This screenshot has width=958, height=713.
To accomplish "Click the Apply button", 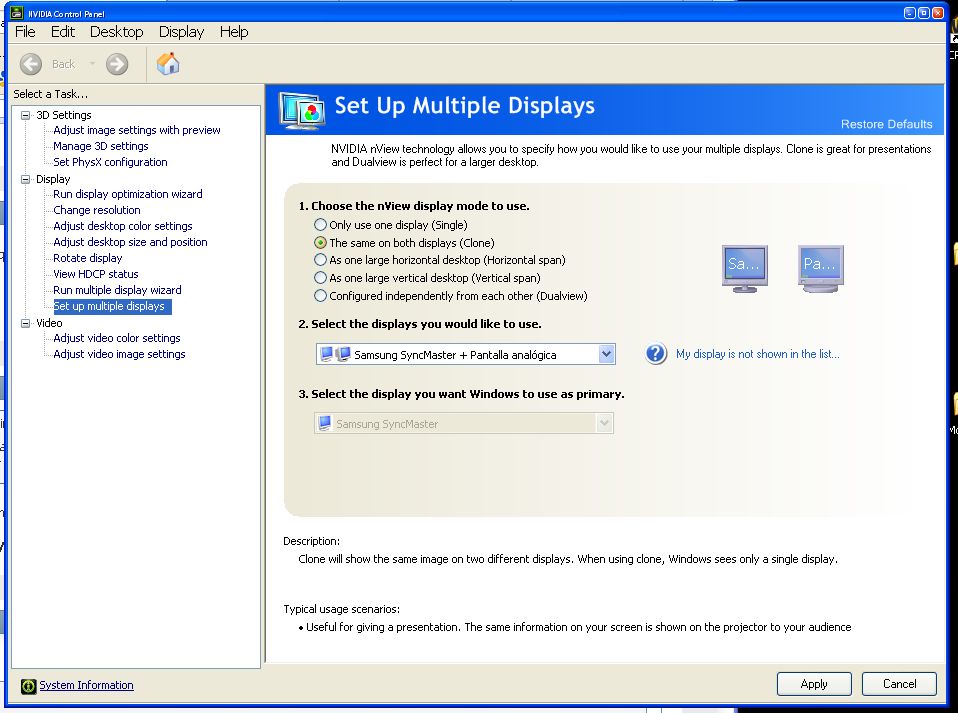I will (x=814, y=684).
